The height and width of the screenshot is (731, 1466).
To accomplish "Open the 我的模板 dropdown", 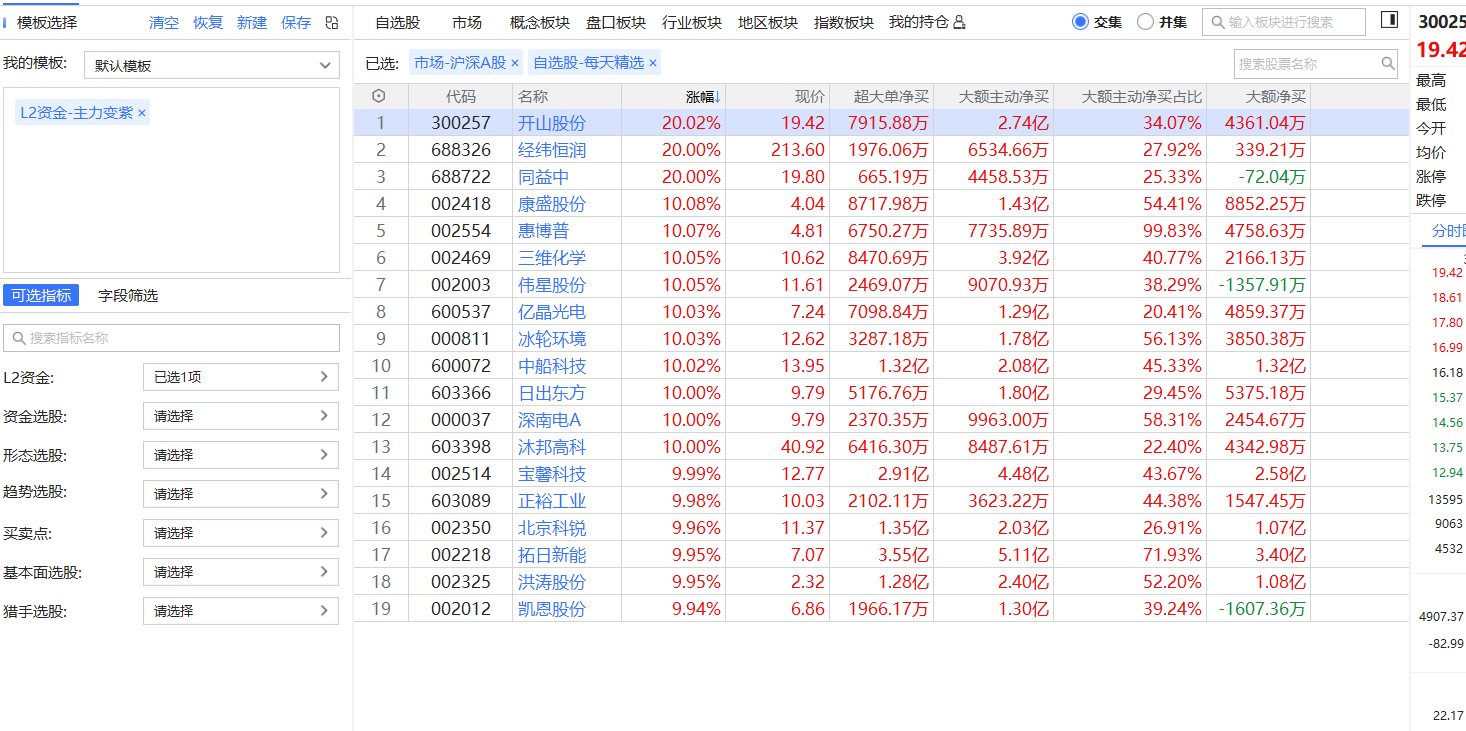I will click(x=212, y=65).
